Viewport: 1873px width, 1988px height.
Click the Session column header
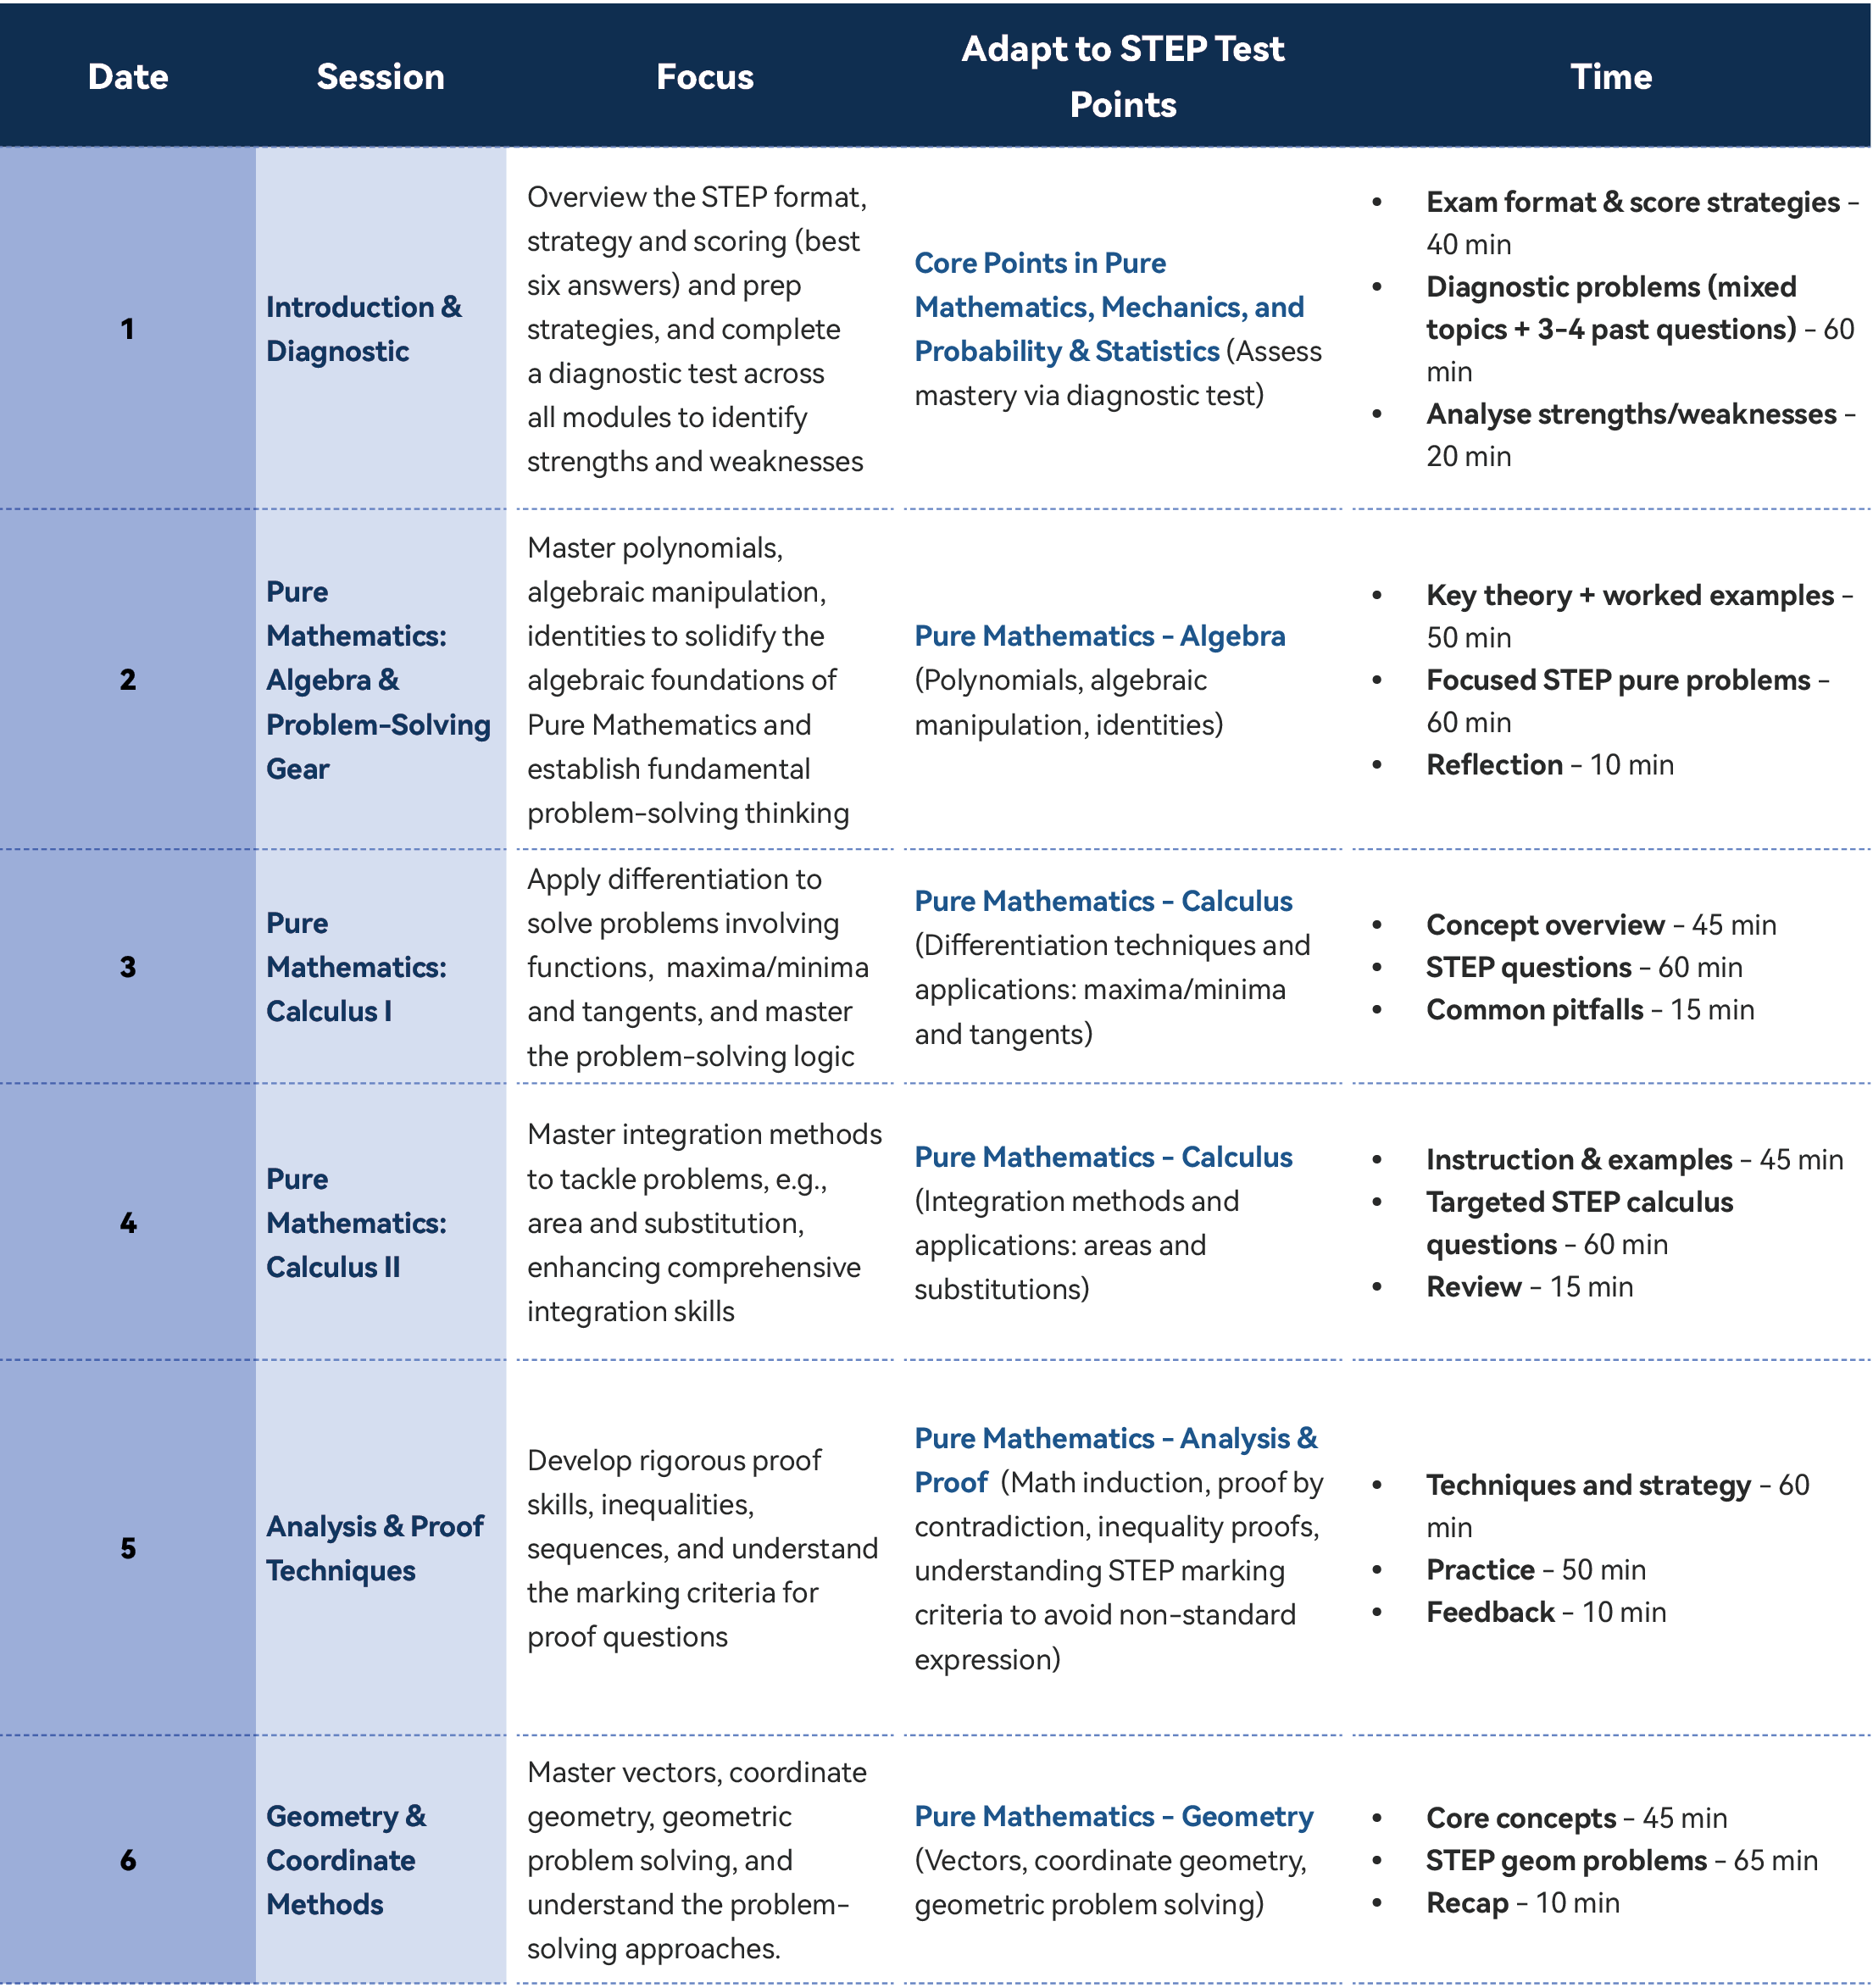click(380, 77)
